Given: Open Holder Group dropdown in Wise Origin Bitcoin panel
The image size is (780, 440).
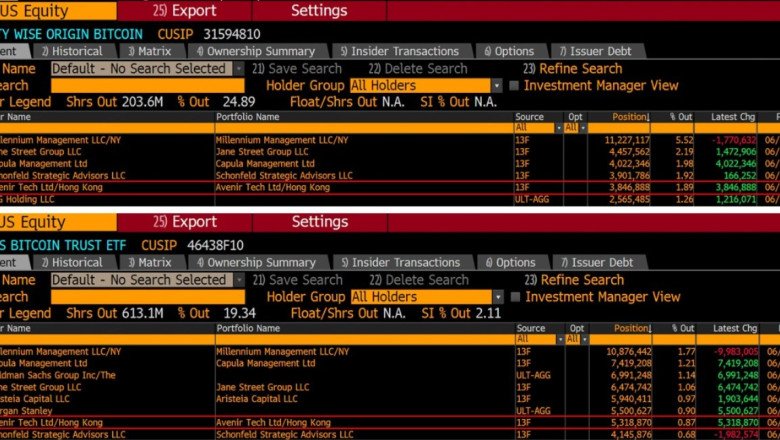Looking at the screenshot, I should click(496, 86).
